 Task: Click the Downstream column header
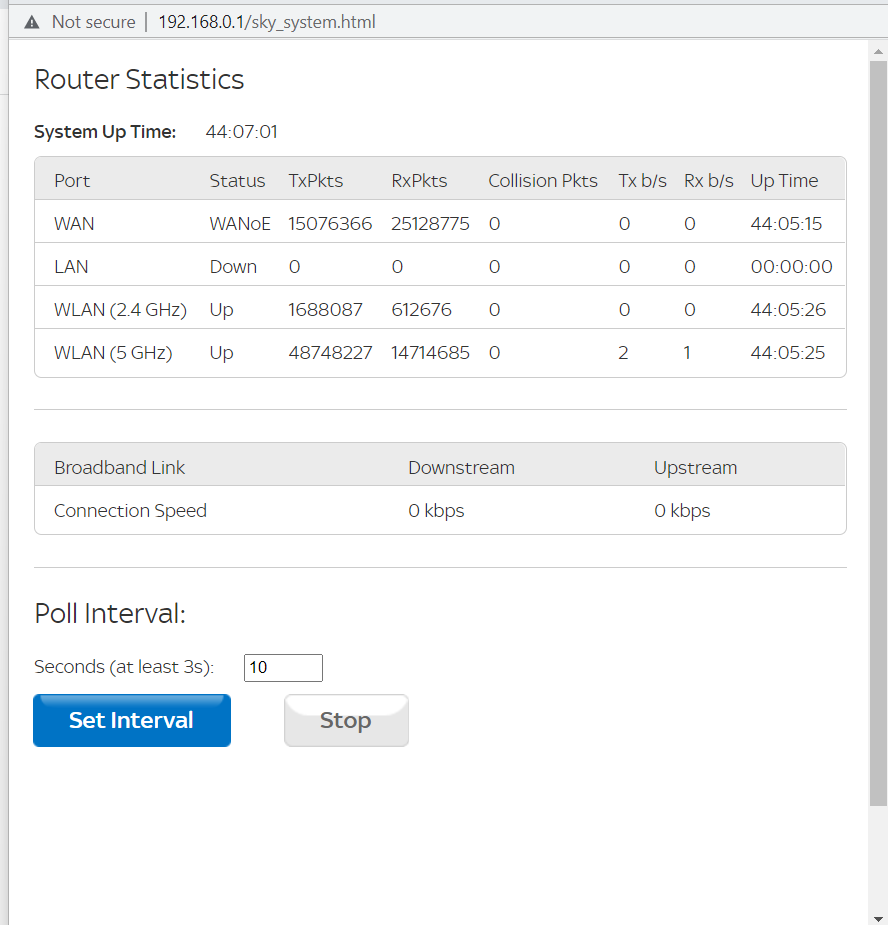461,468
